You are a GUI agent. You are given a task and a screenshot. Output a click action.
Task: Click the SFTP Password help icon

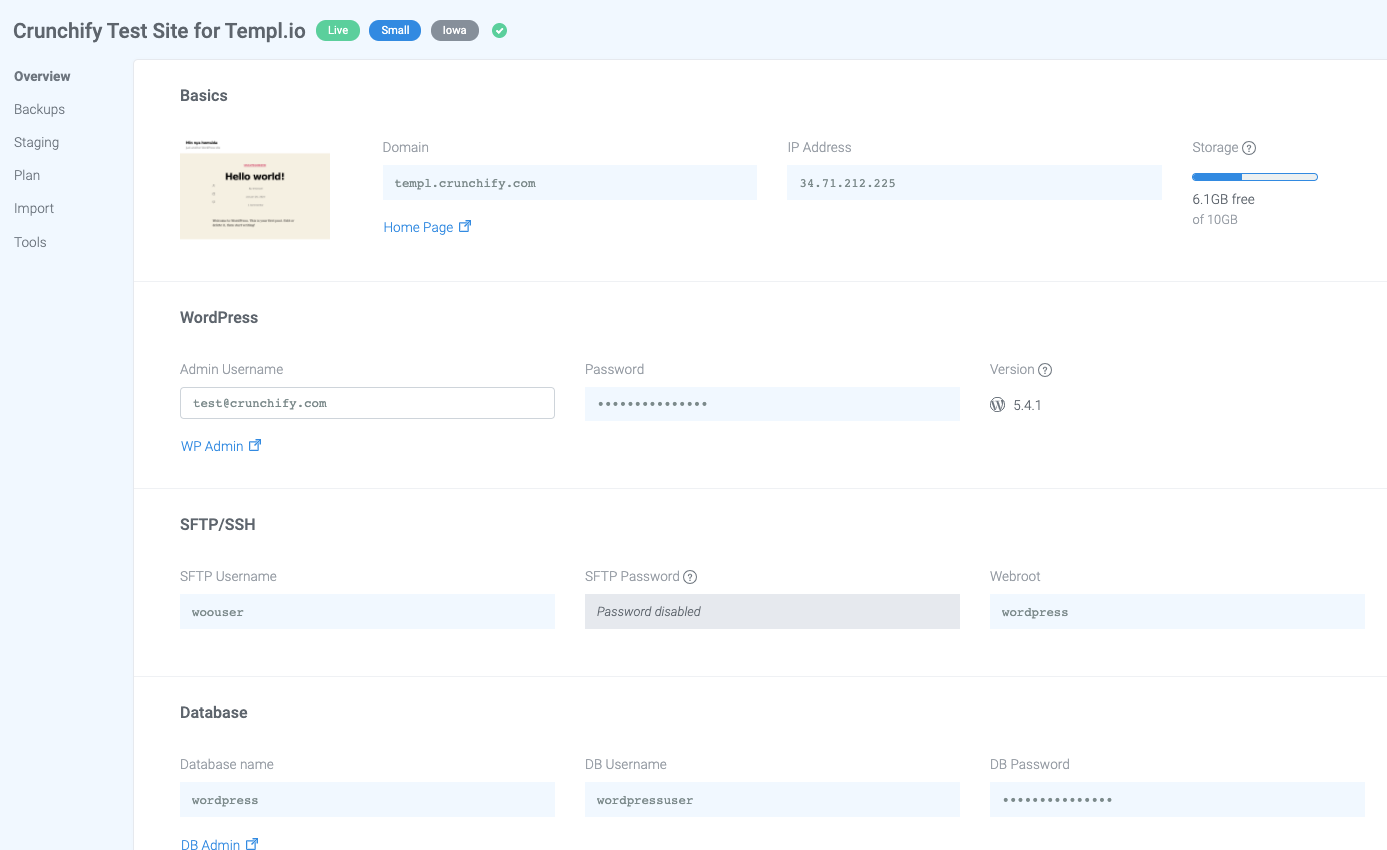pyautogui.click(x=690, y=577)
